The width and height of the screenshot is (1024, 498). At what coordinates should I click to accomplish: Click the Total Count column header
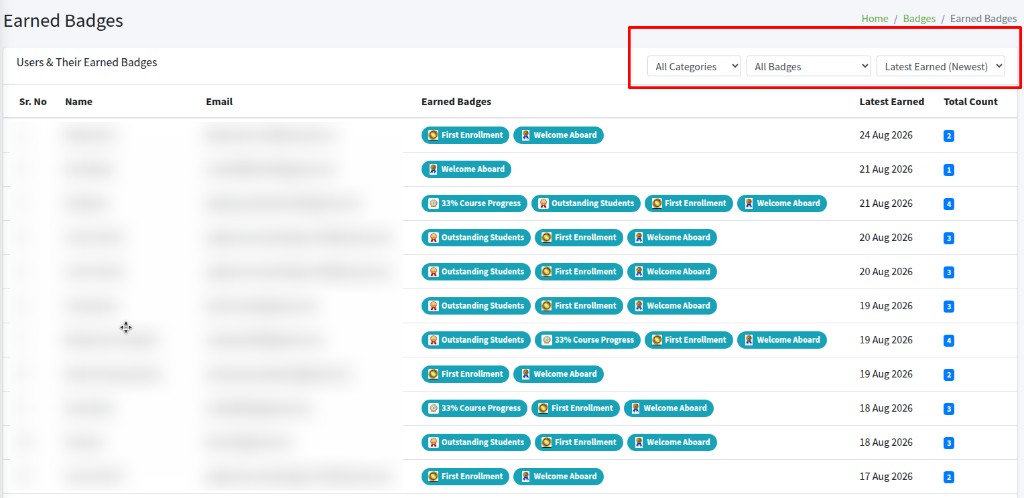[x=970, y=102]
